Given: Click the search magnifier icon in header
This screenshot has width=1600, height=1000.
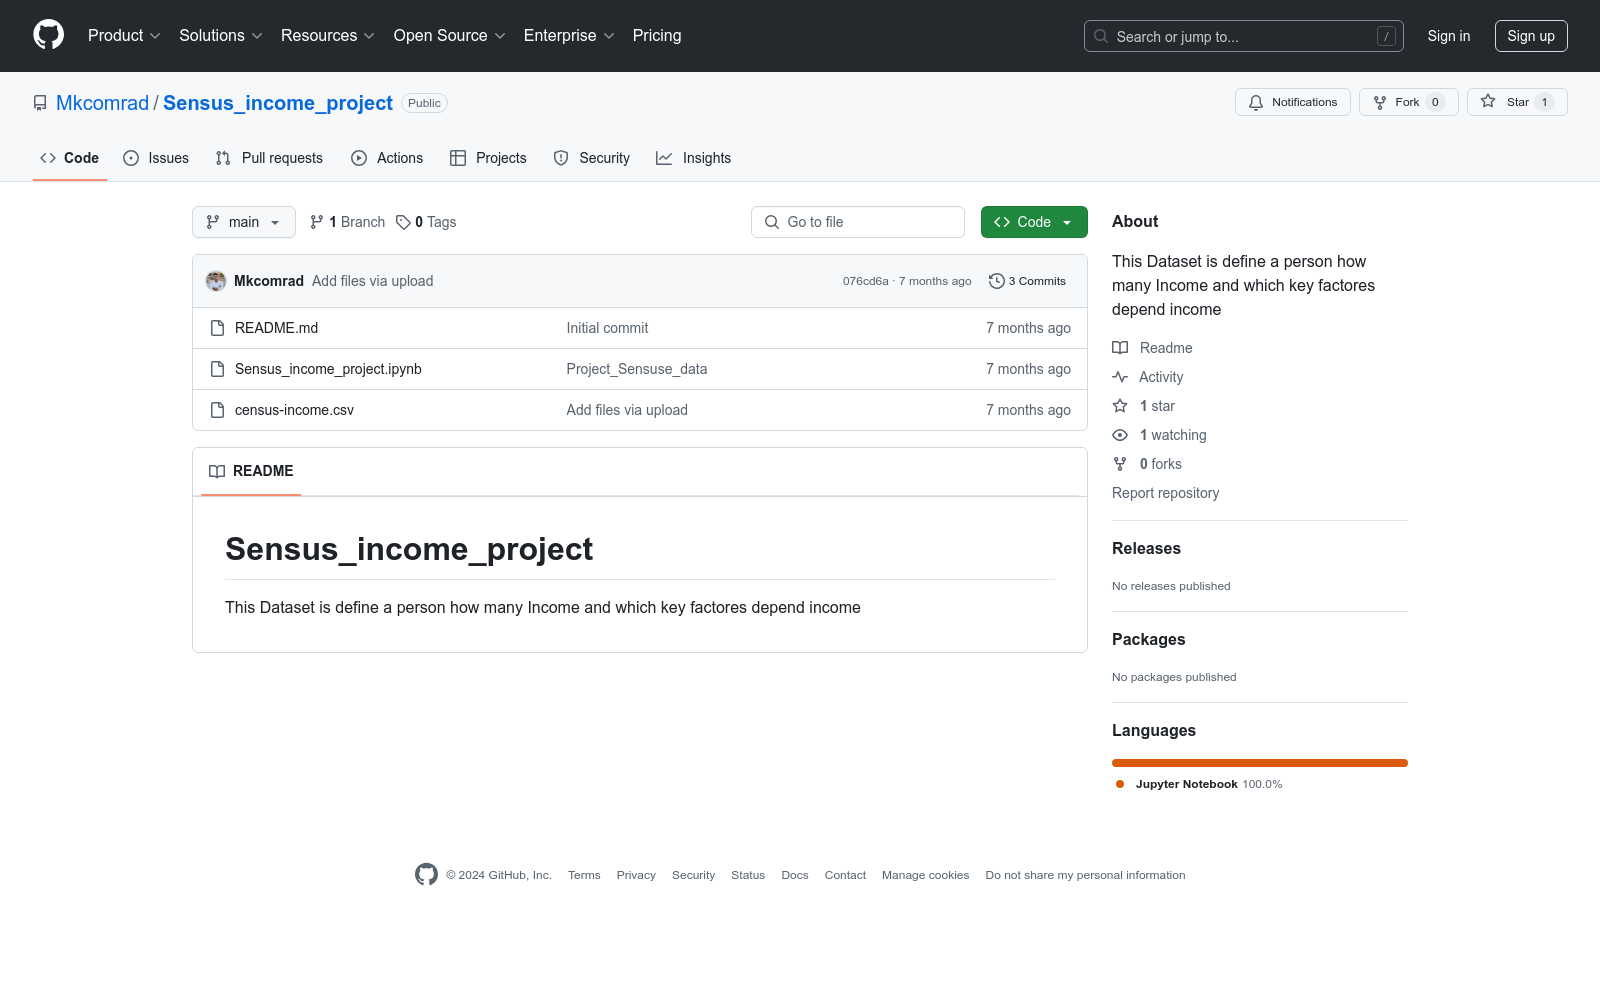Looking at the screenshot, I should [x=1101, y=36].
